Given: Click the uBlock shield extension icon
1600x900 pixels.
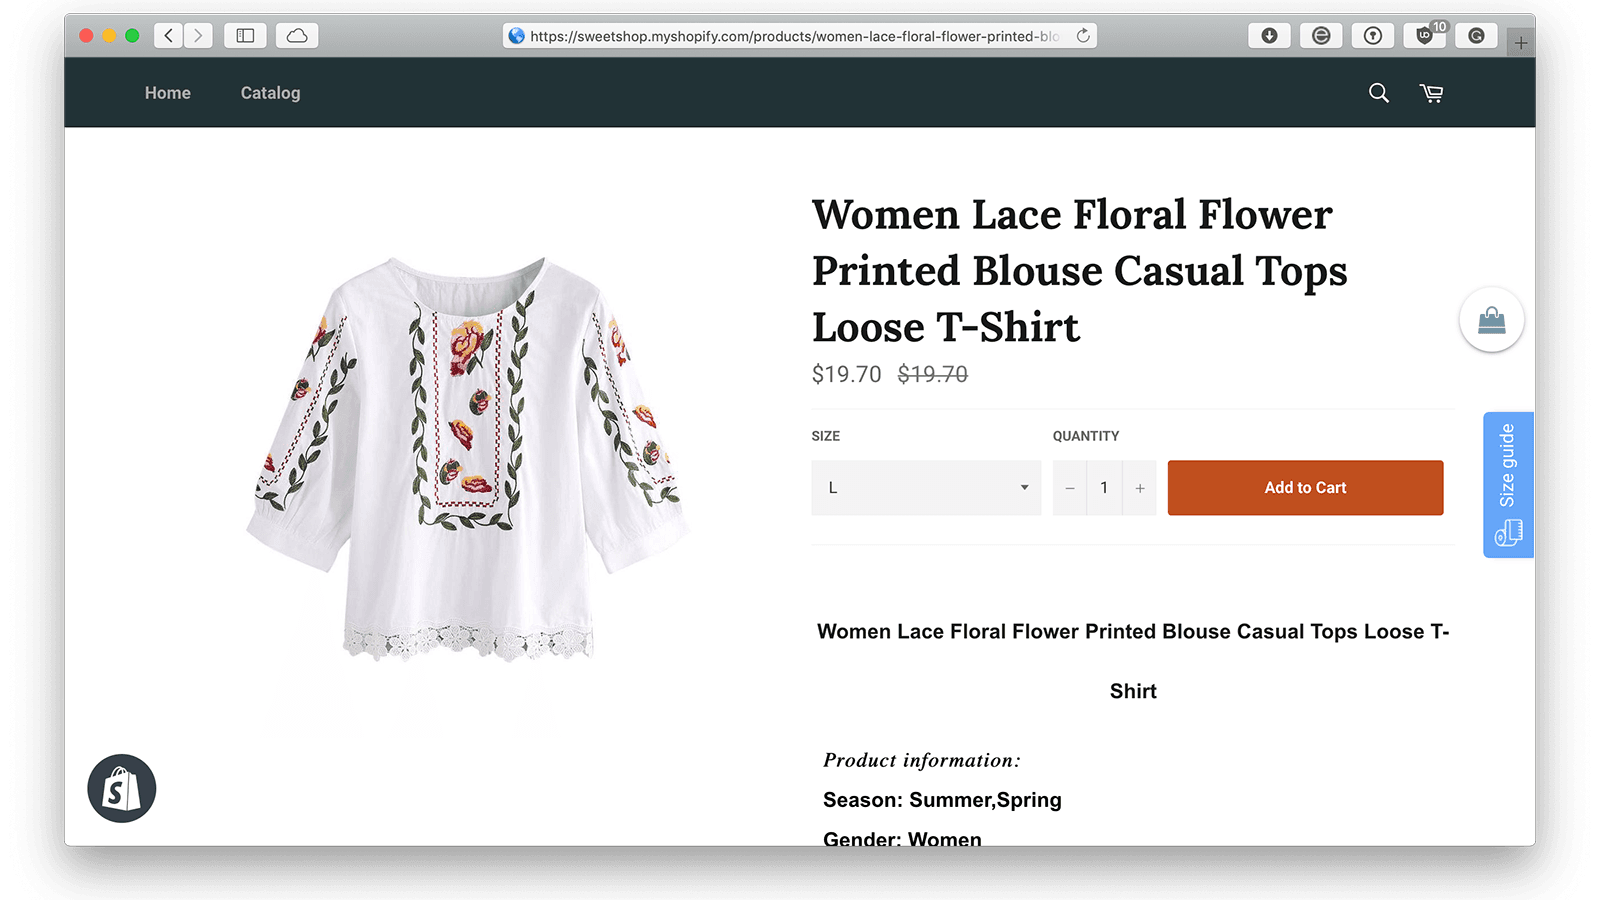Looking at the screenshot, I should [x=1425, y=36].
